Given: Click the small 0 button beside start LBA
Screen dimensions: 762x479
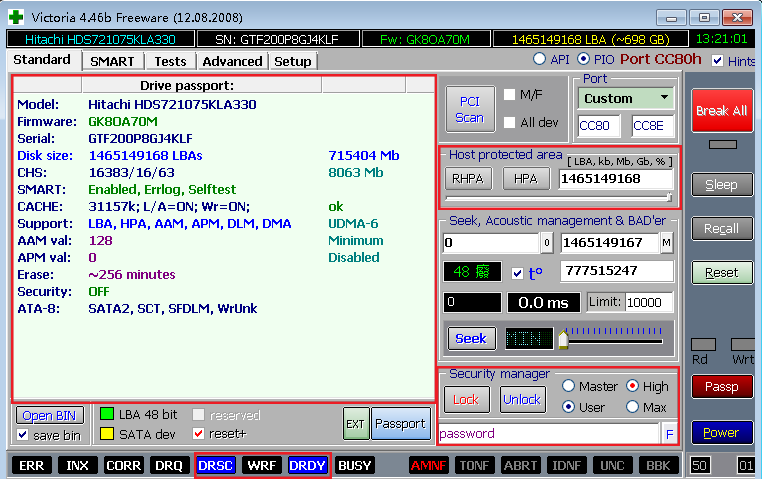Looking at the screenshot, I should point(547,242).
